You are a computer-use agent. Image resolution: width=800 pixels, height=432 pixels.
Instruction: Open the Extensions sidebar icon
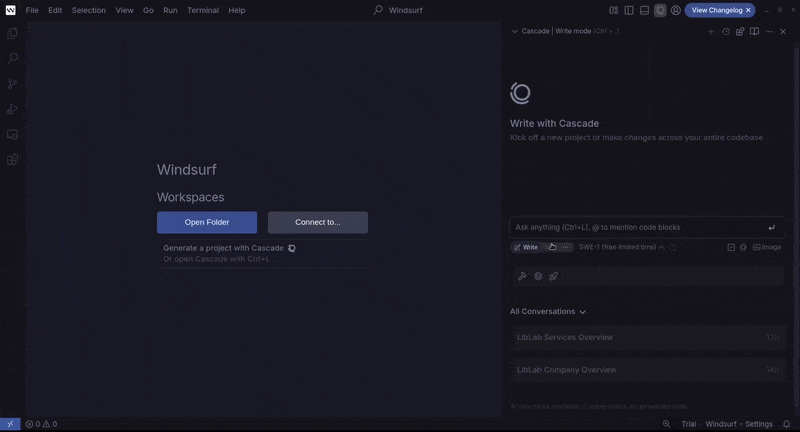pyautogui.click(x=13, y=160)
